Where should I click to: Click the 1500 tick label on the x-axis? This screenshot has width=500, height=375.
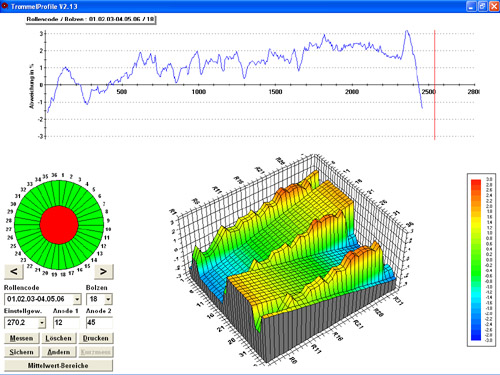click(275, 92)
